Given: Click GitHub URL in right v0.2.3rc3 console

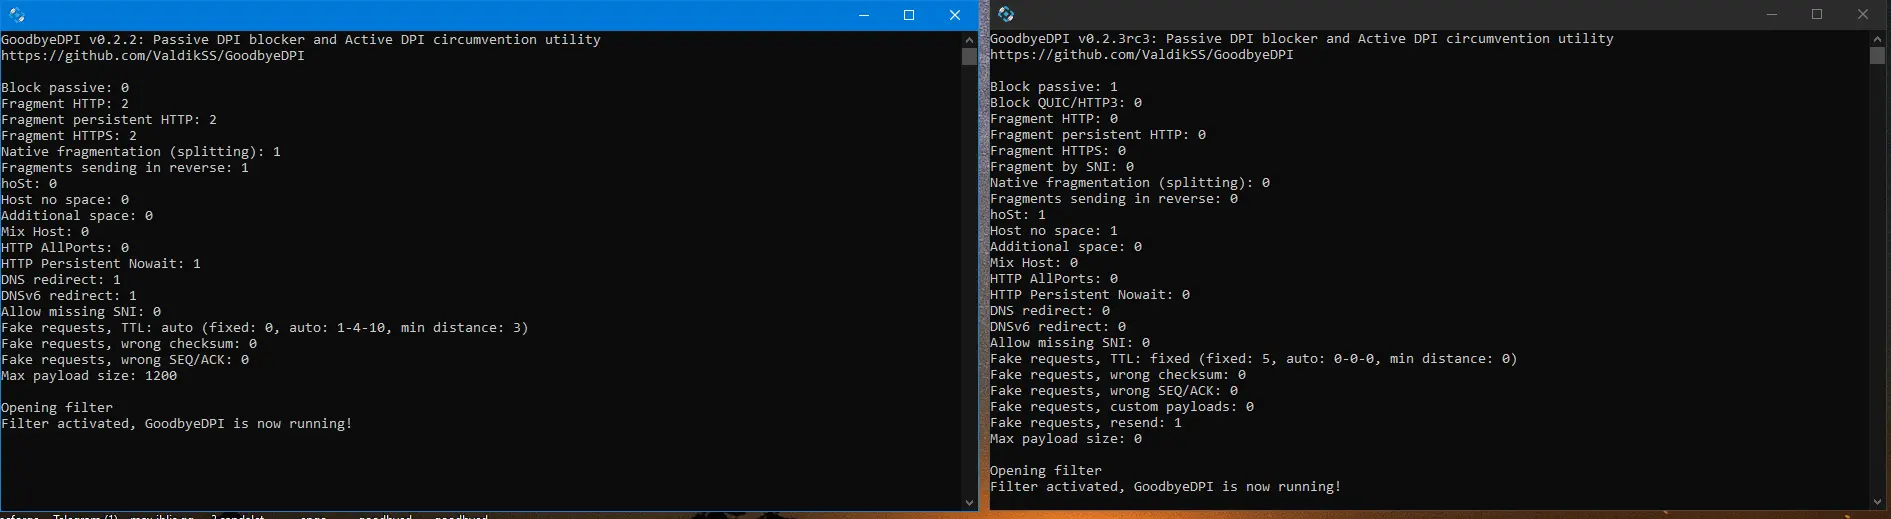Looking at the screenshot, I should click(1142, 55).
